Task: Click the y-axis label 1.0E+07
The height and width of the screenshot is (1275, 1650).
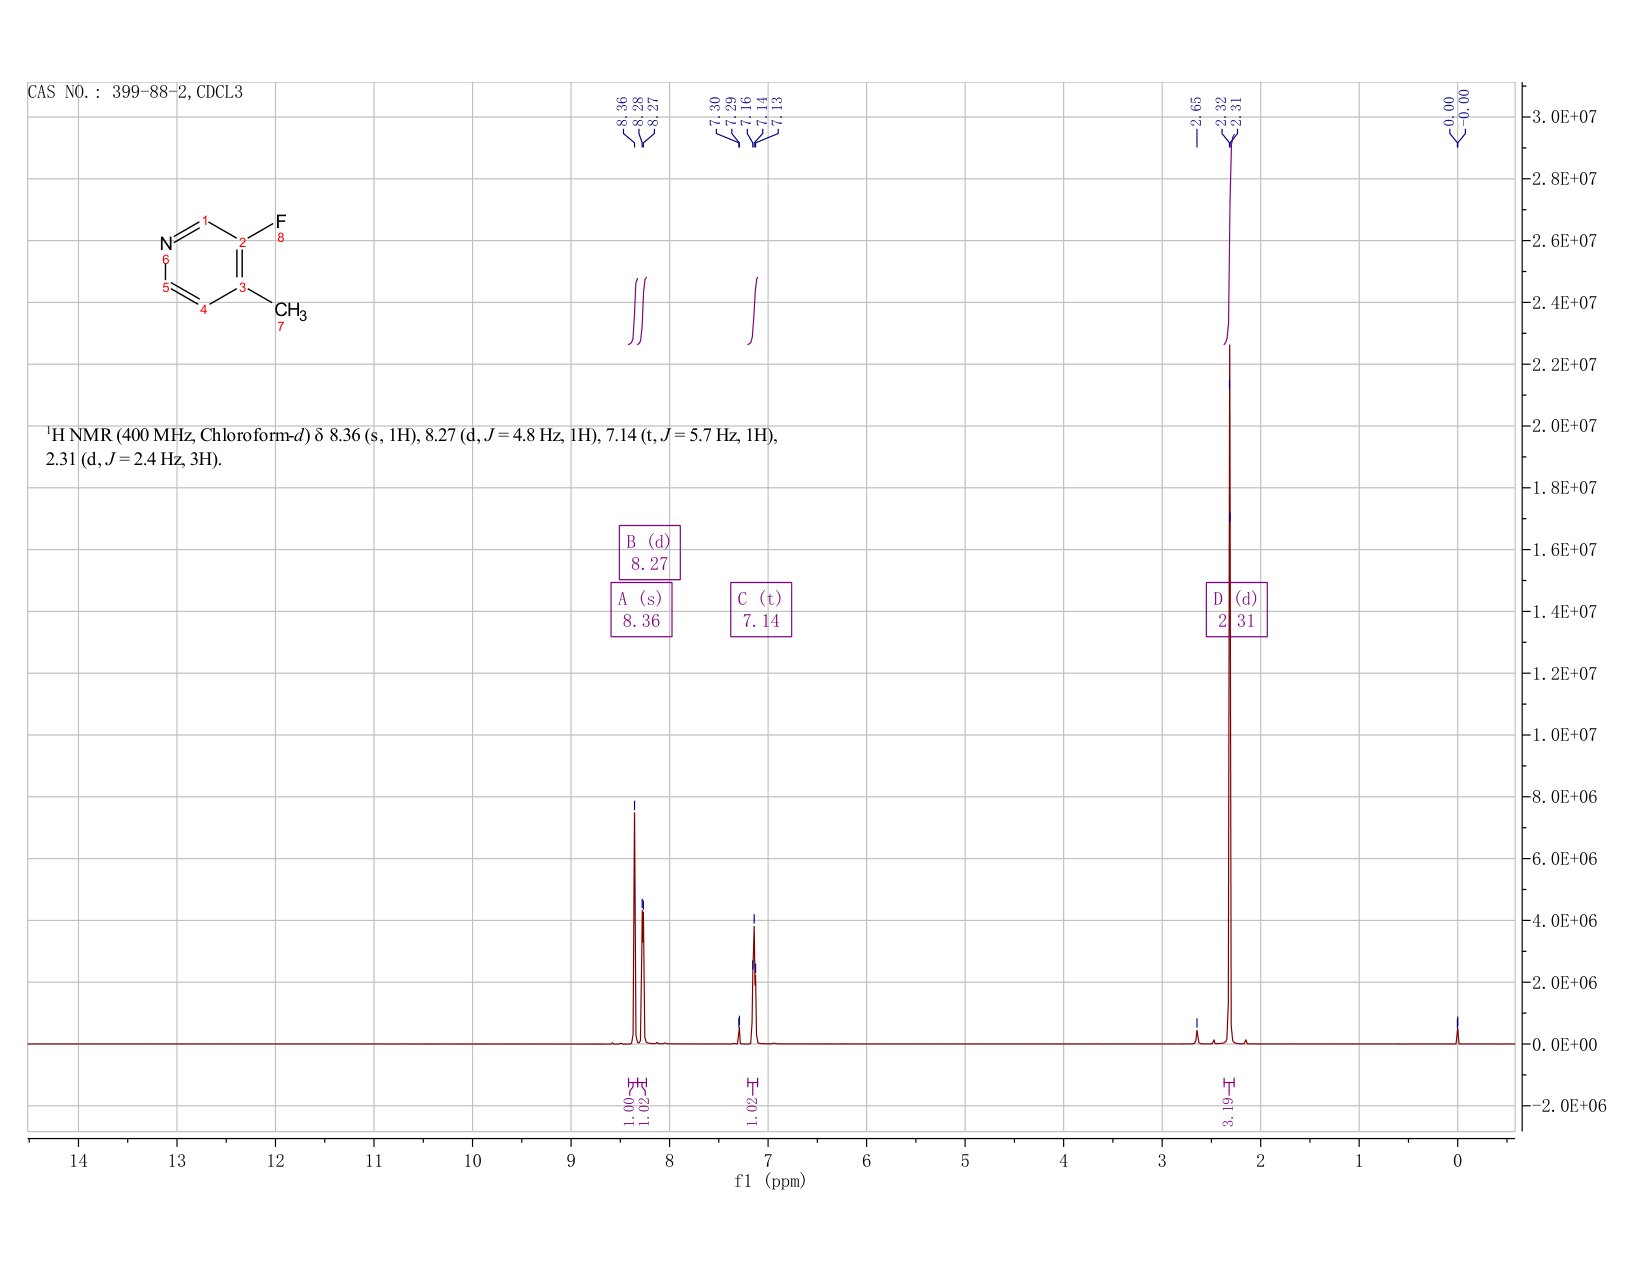Action: click(x=1563, y=735)
